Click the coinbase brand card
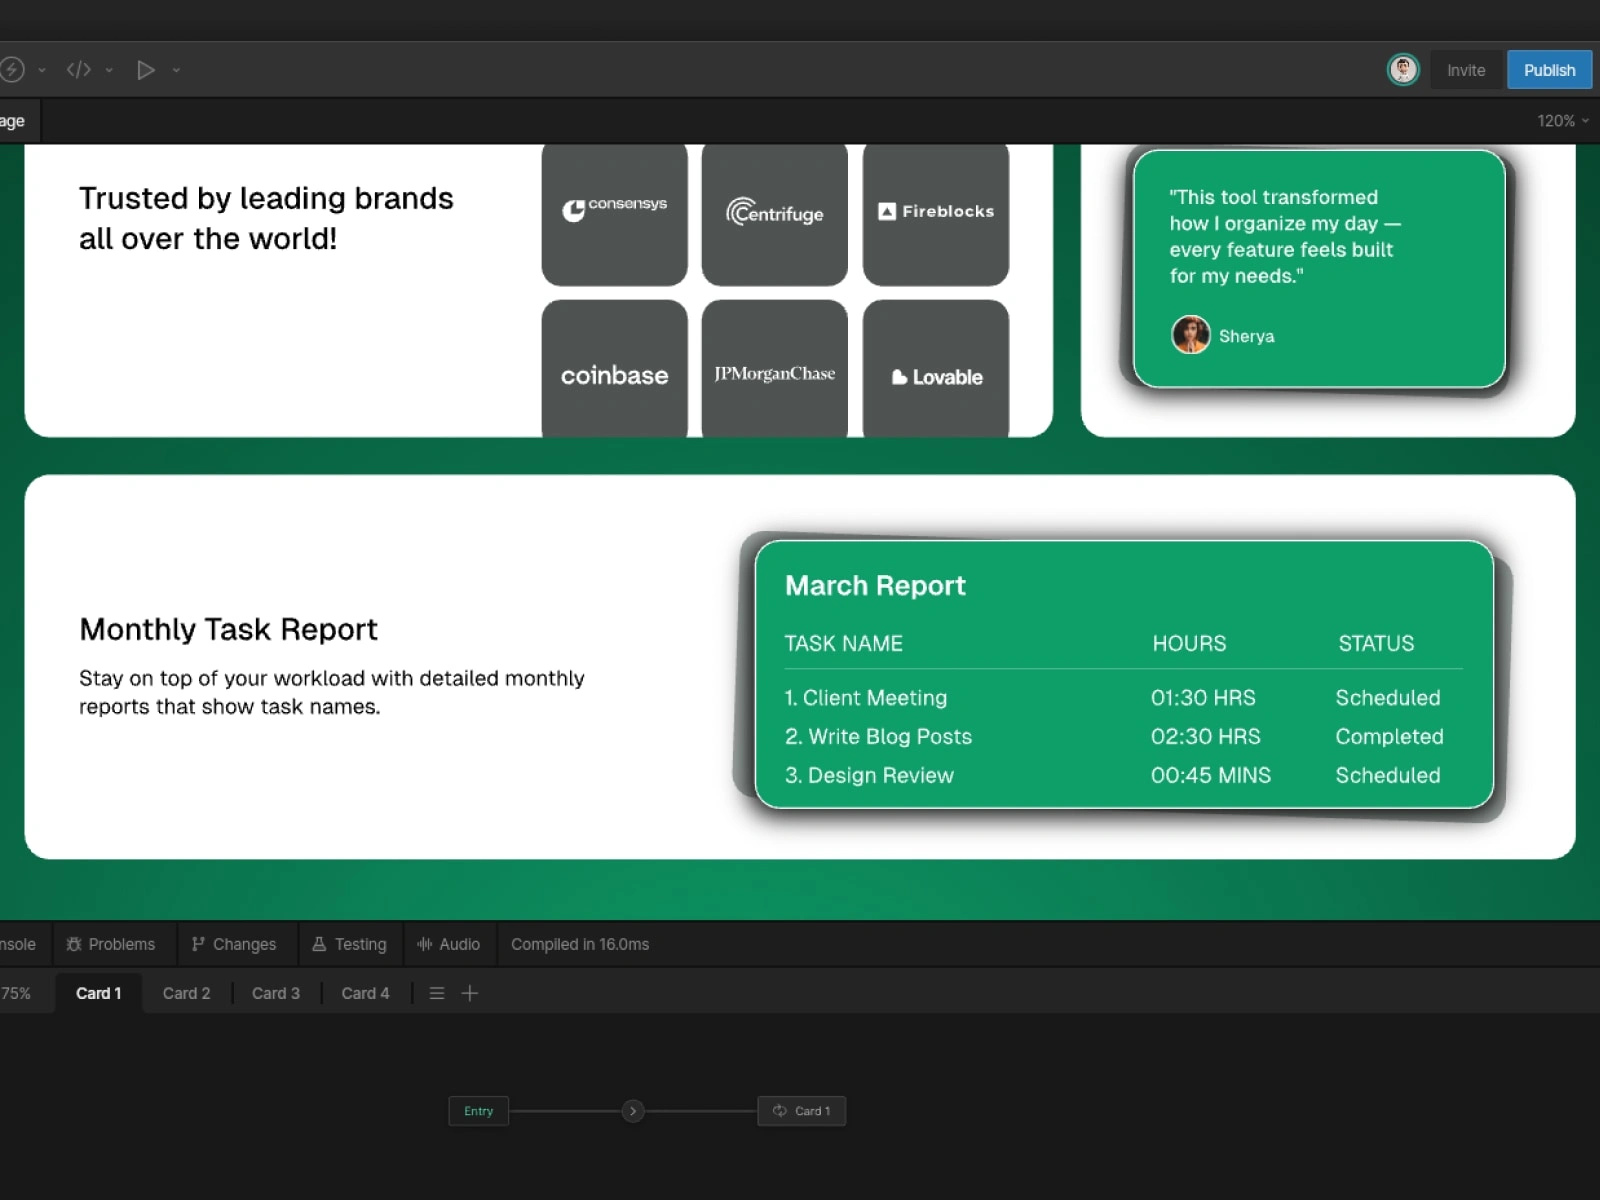Screen dimensions: 1600x1200 click(x=615, y=369)
